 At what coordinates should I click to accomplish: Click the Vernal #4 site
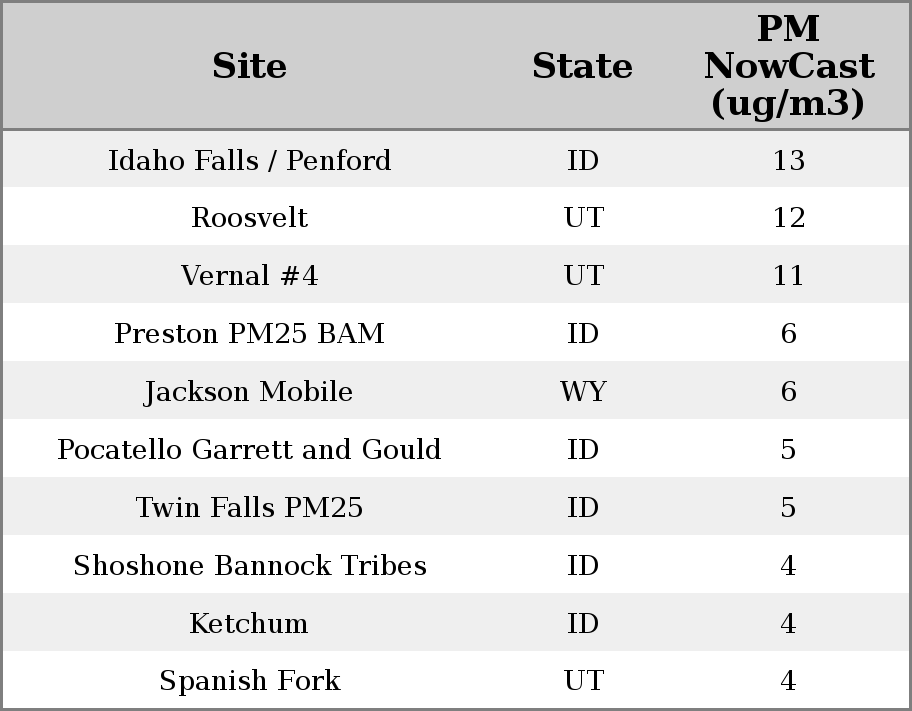249,276
